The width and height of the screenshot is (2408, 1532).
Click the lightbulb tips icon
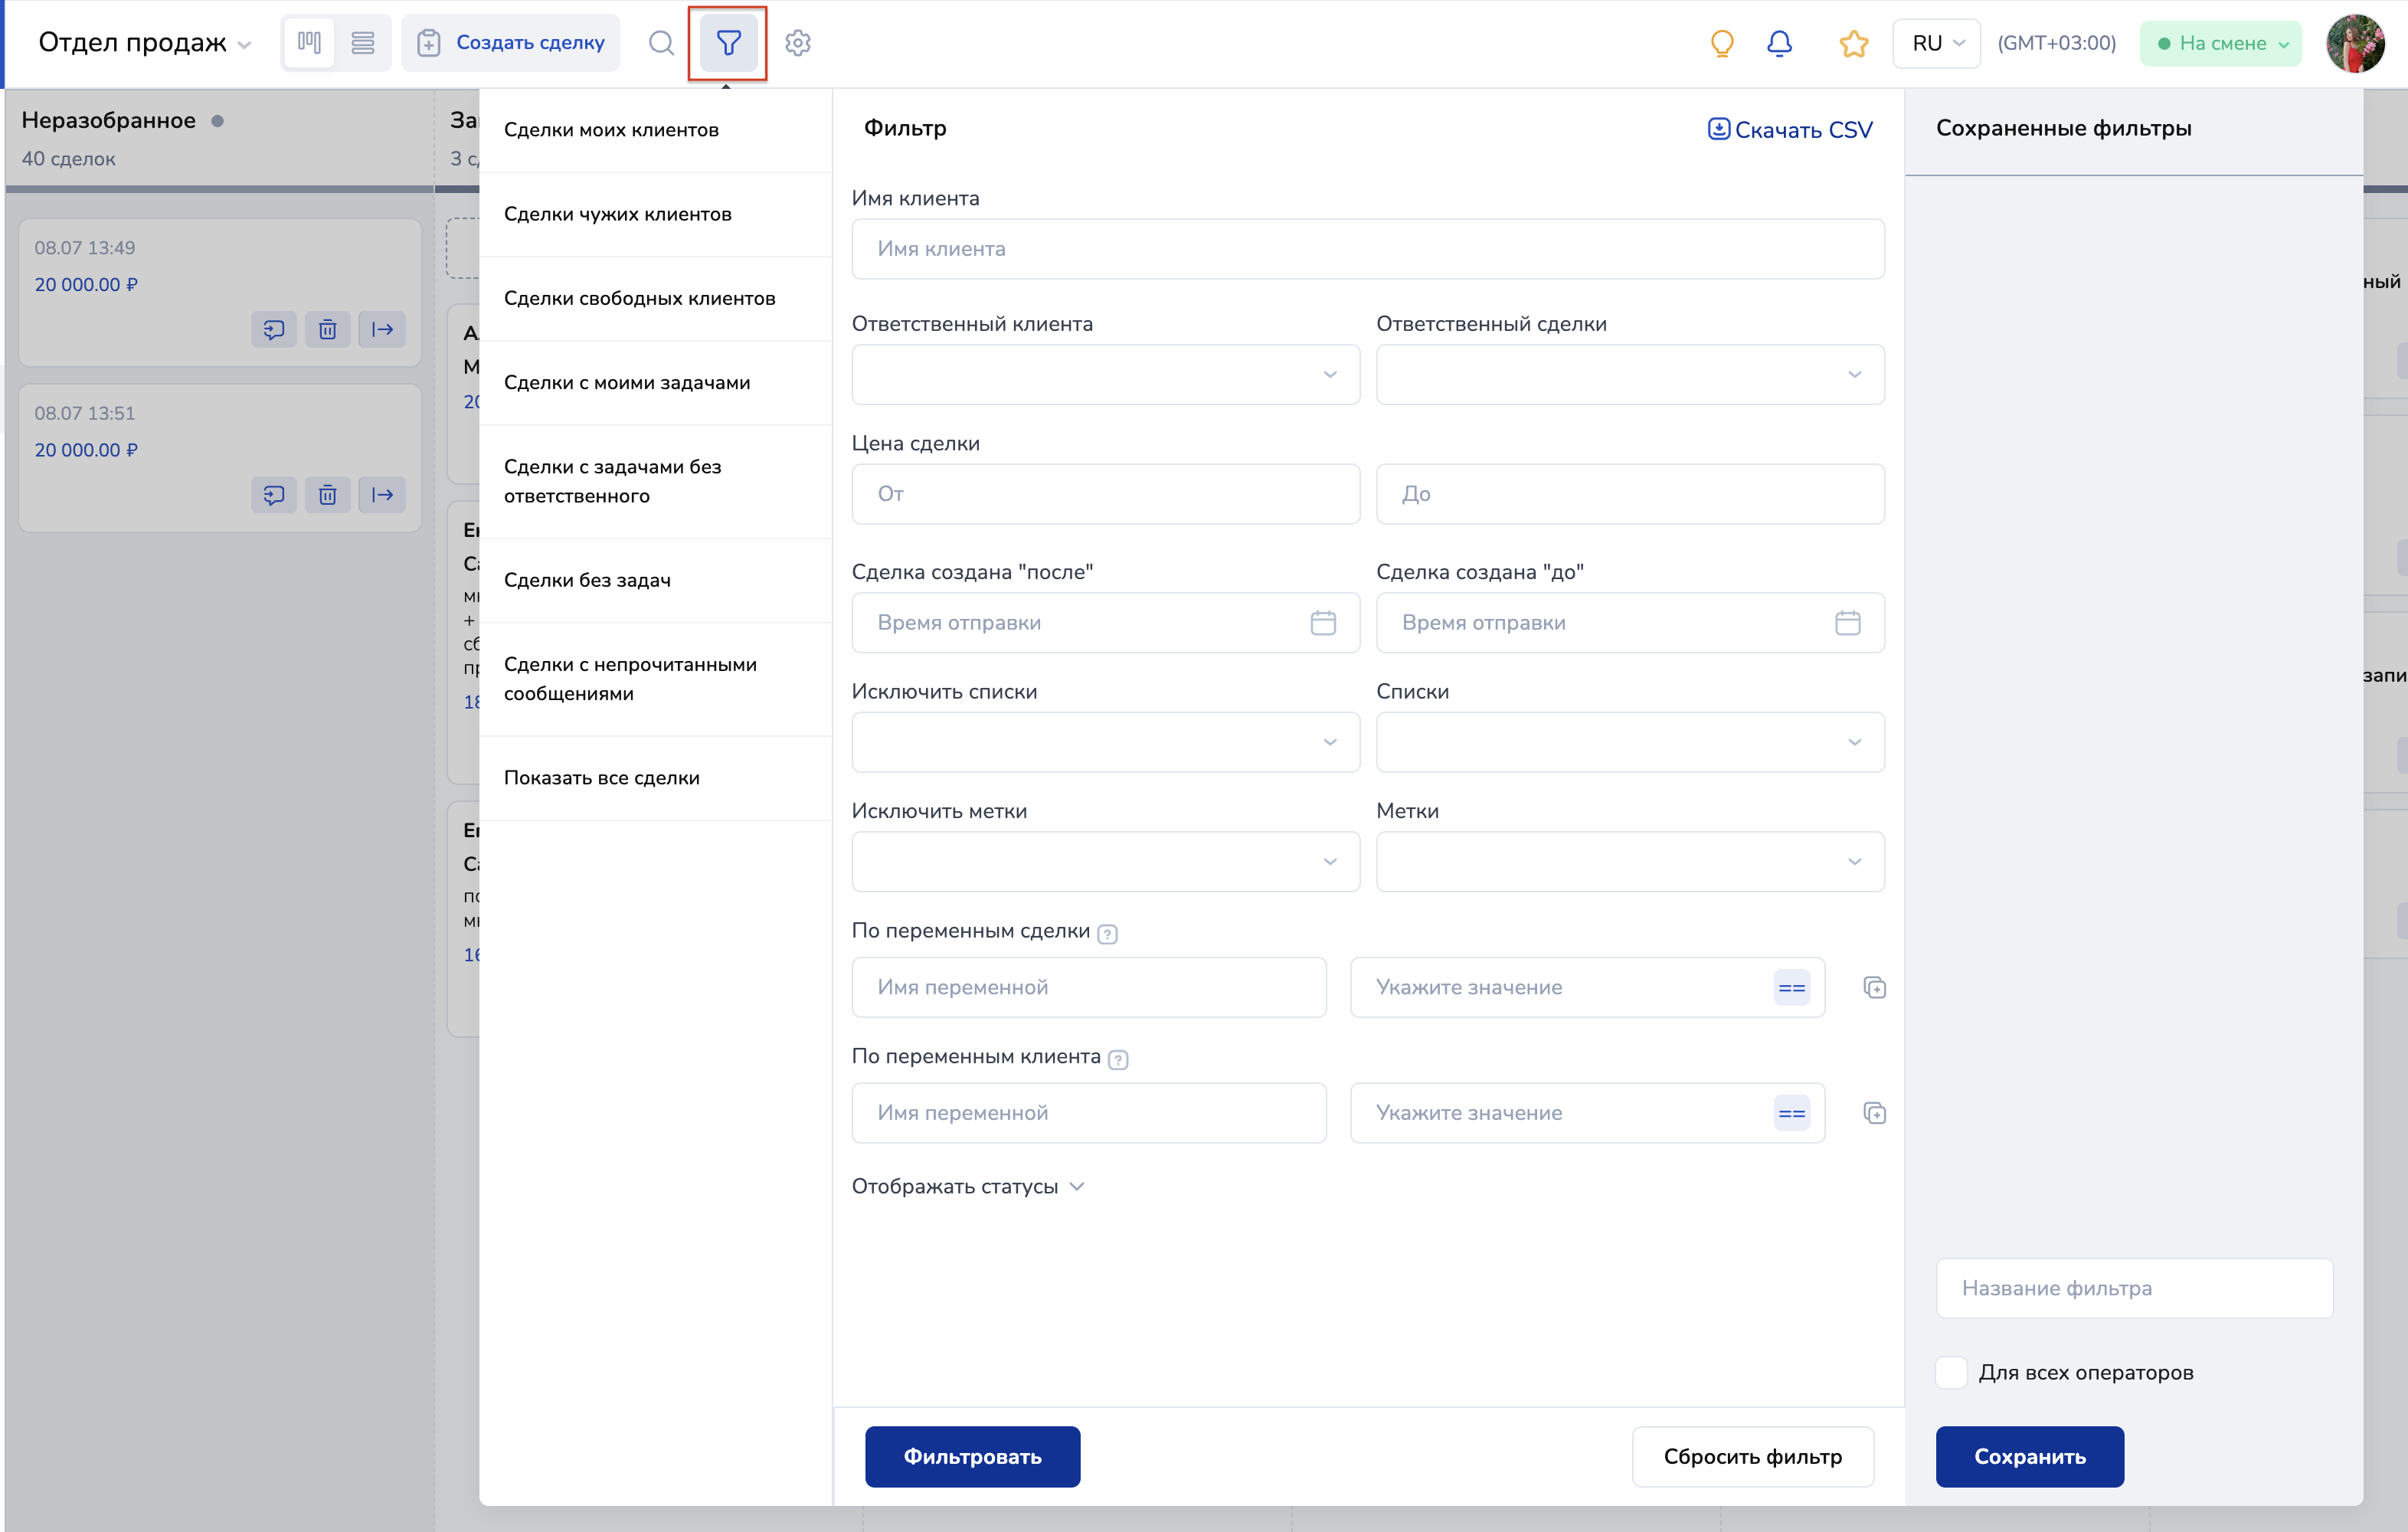1721,43
